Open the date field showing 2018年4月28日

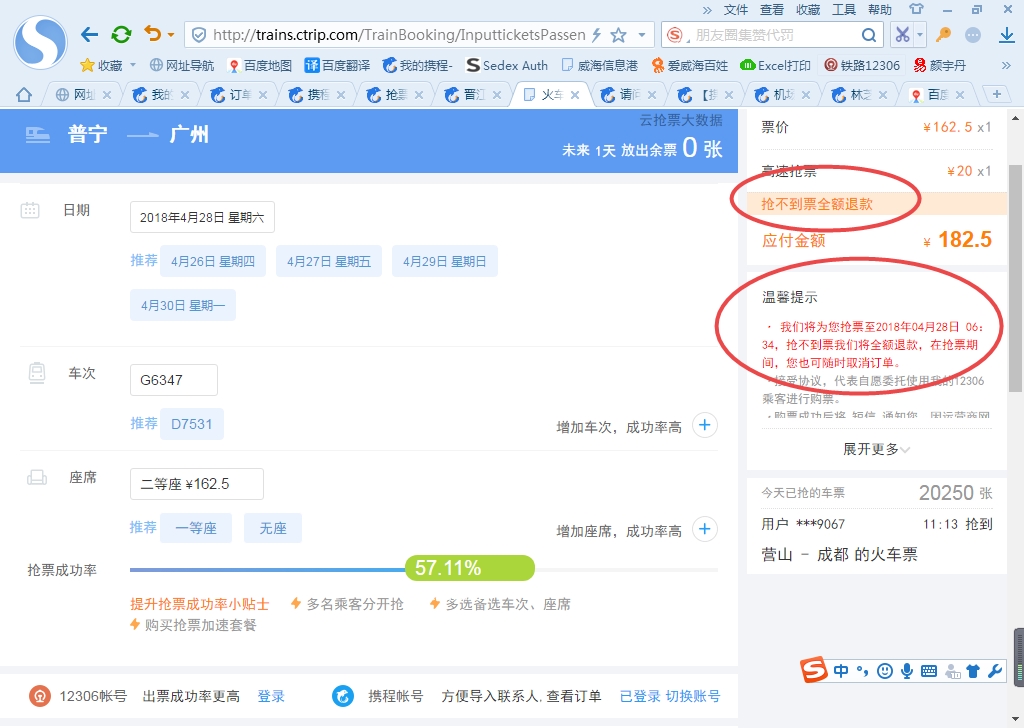[x=202, y=217]
